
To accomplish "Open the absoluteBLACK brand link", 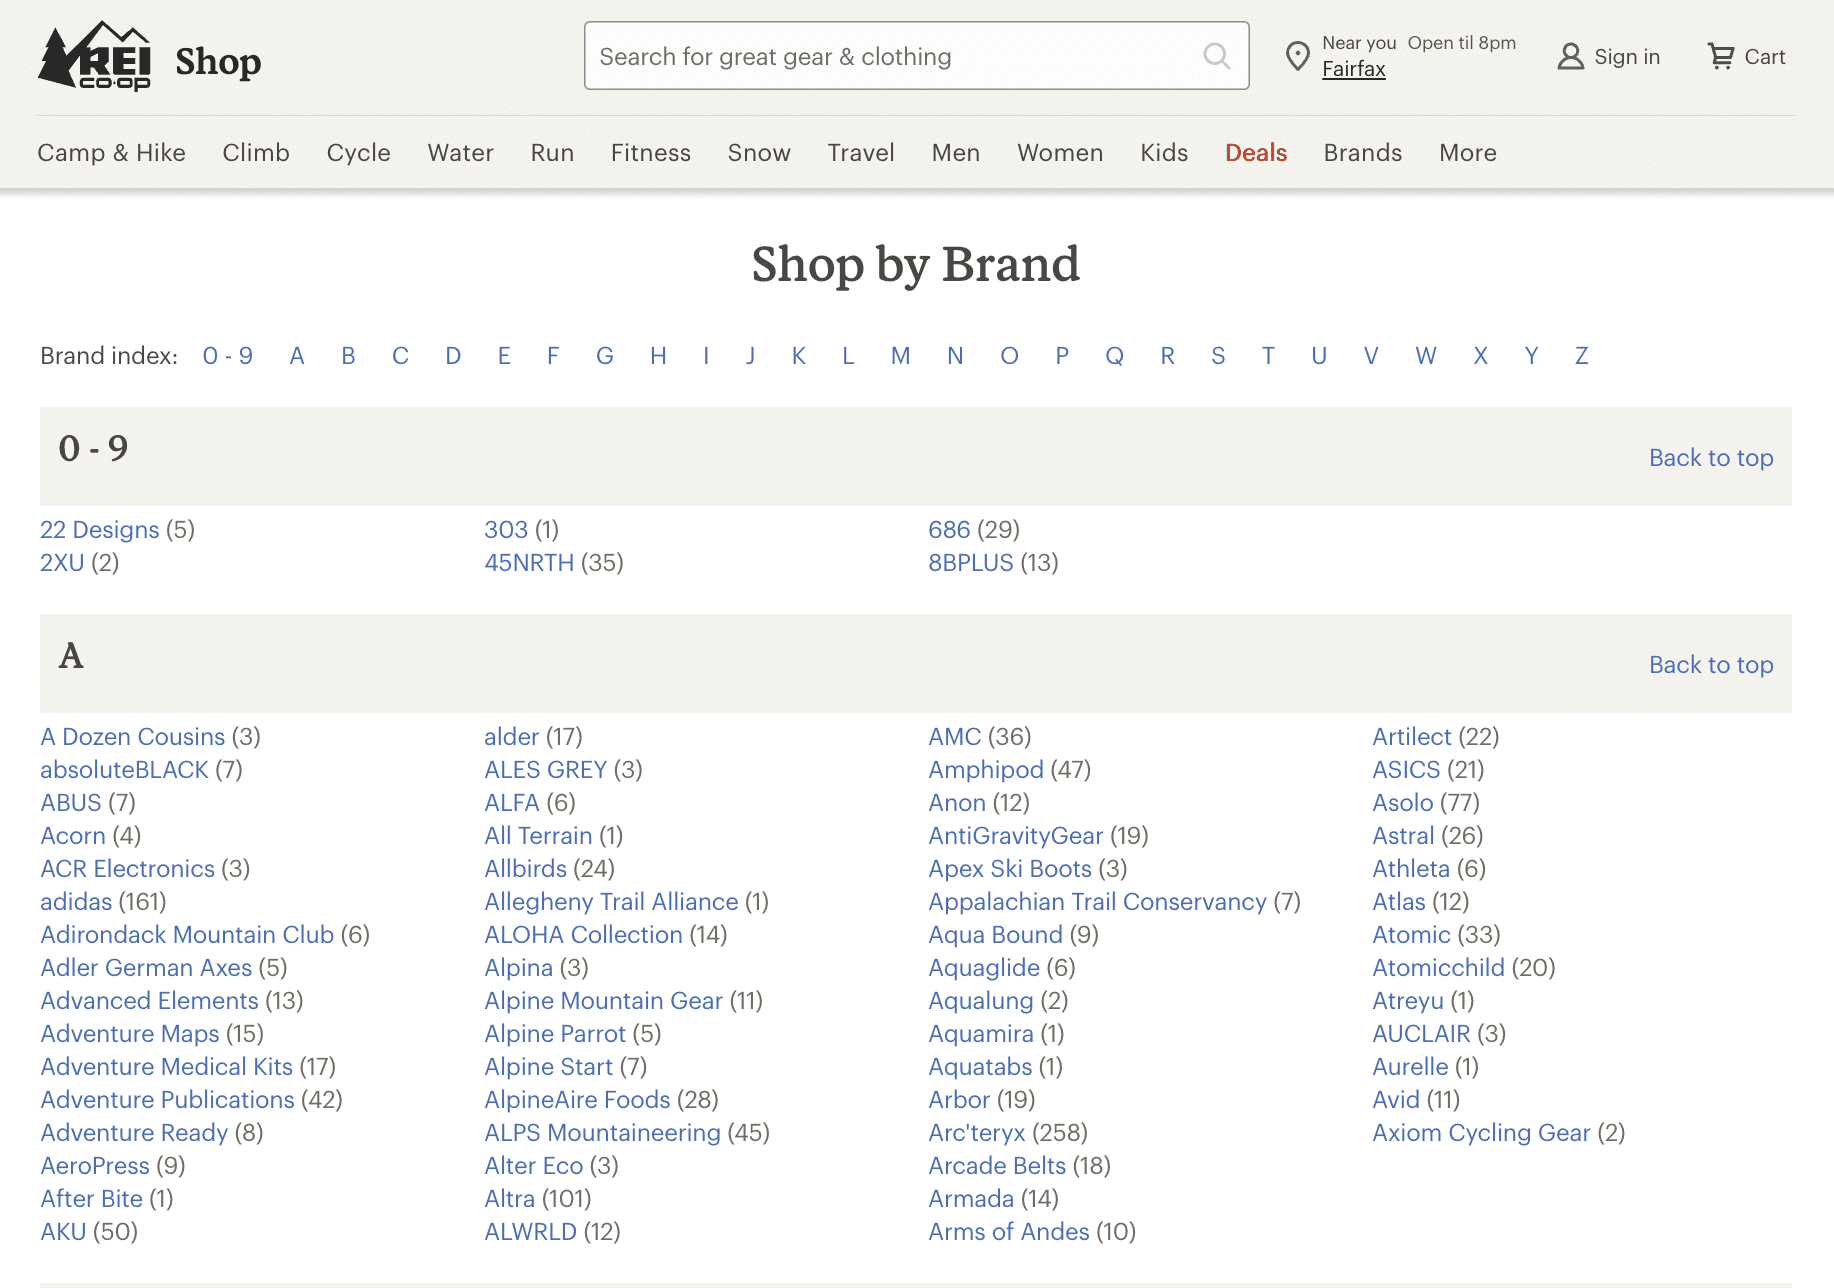I will pos(124,769).
